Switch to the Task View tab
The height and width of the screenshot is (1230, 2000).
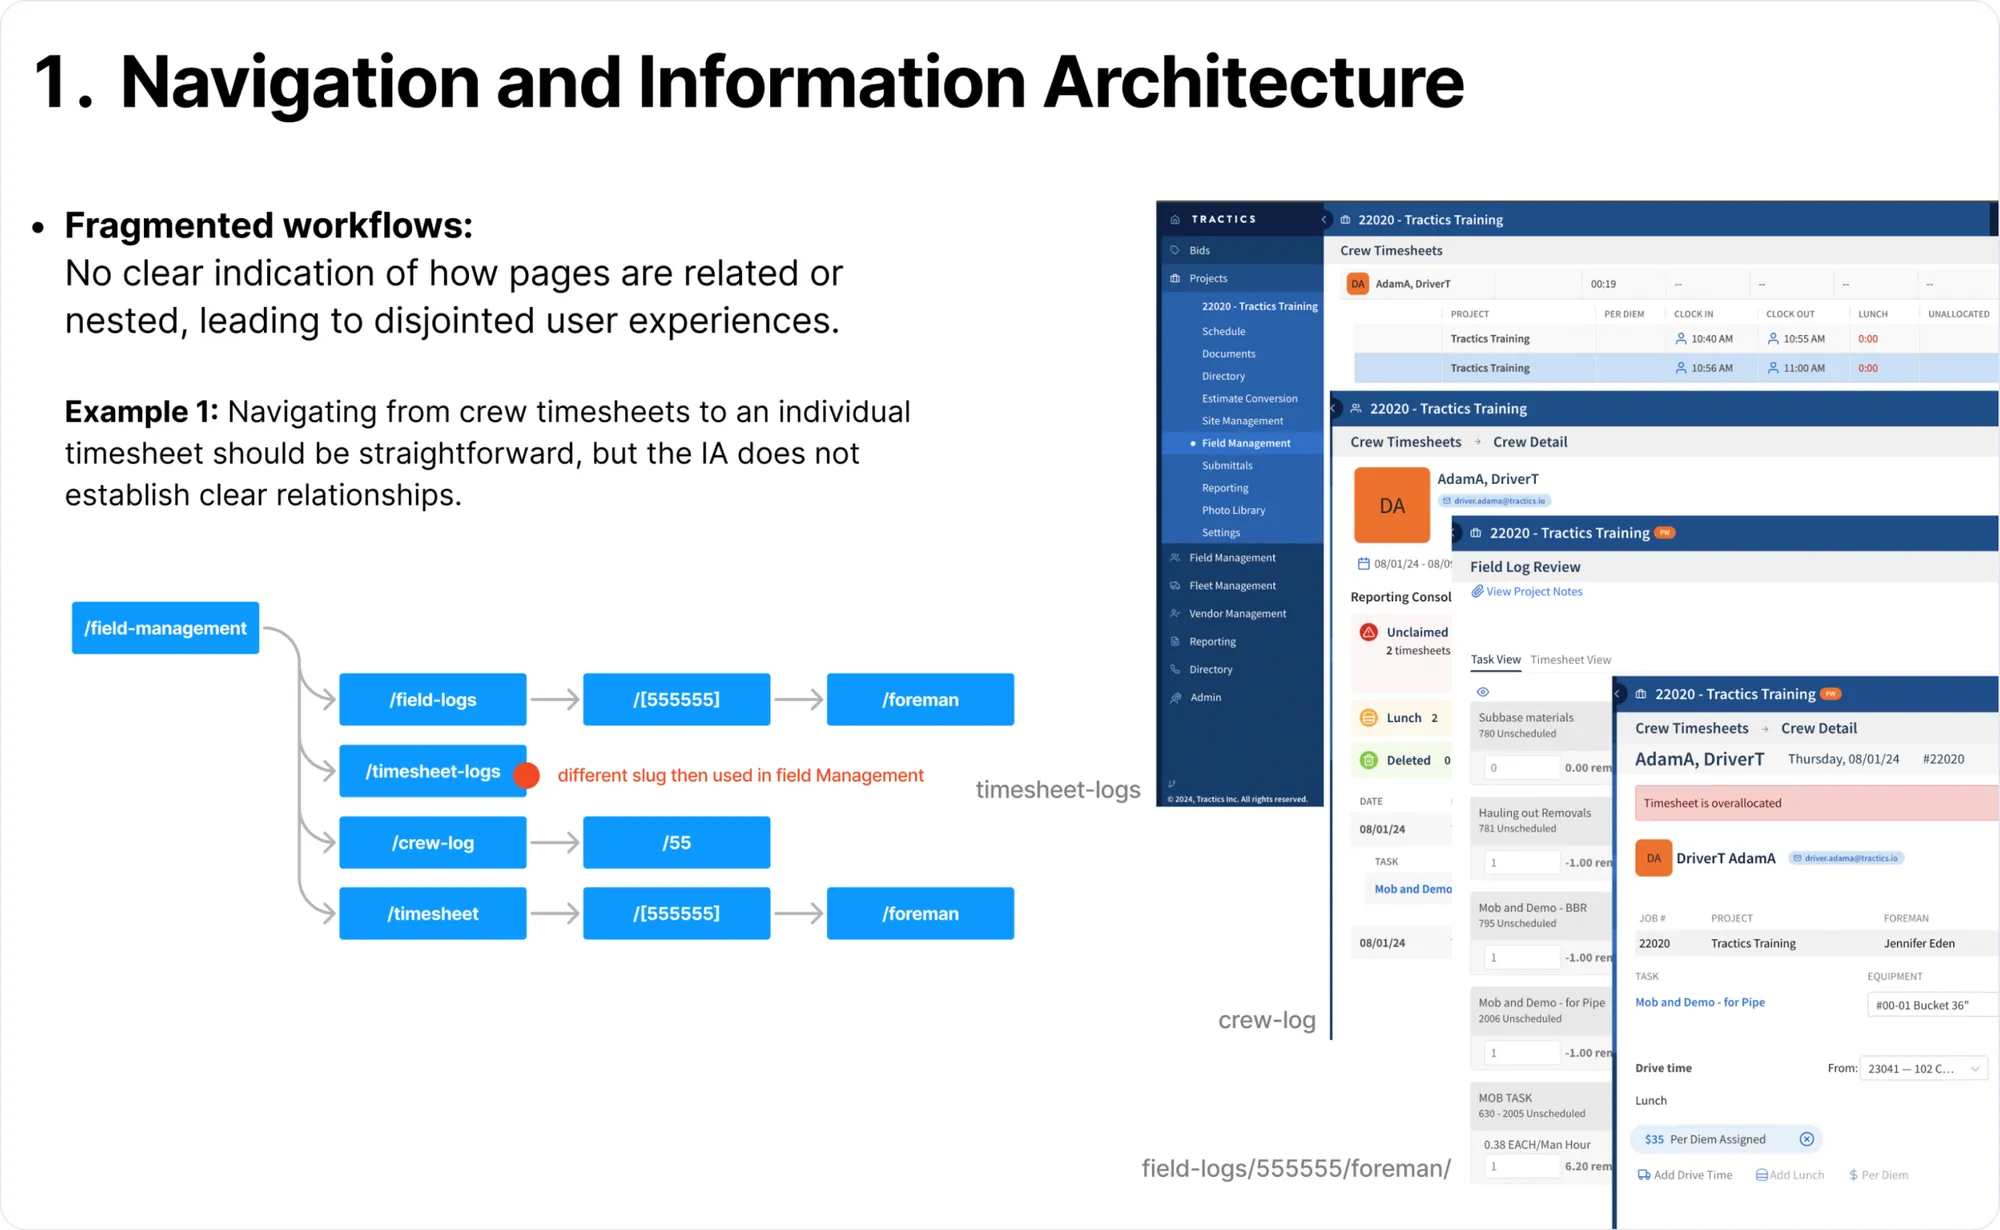pos(1495,660)
